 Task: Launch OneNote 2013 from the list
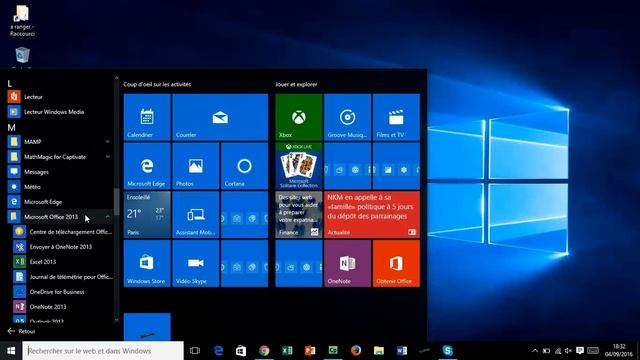point(62,307)
